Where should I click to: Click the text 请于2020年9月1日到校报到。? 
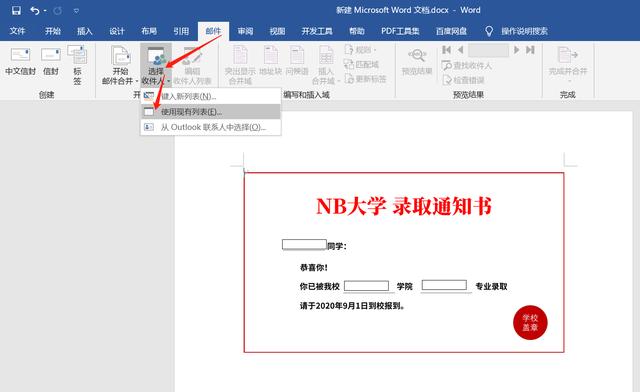353,305
